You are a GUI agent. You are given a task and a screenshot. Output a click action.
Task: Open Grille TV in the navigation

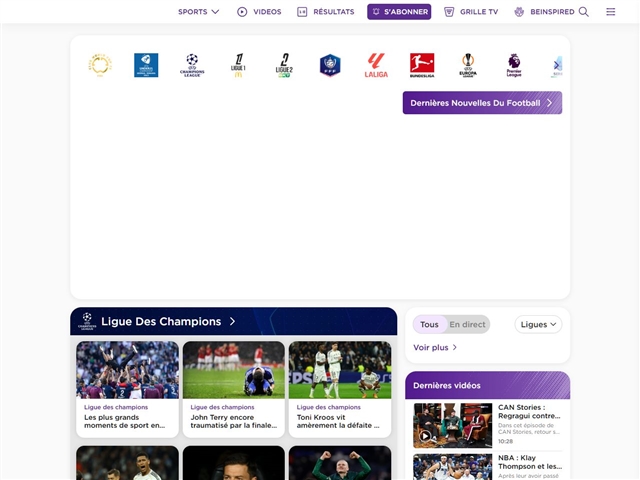click(471, 12)
